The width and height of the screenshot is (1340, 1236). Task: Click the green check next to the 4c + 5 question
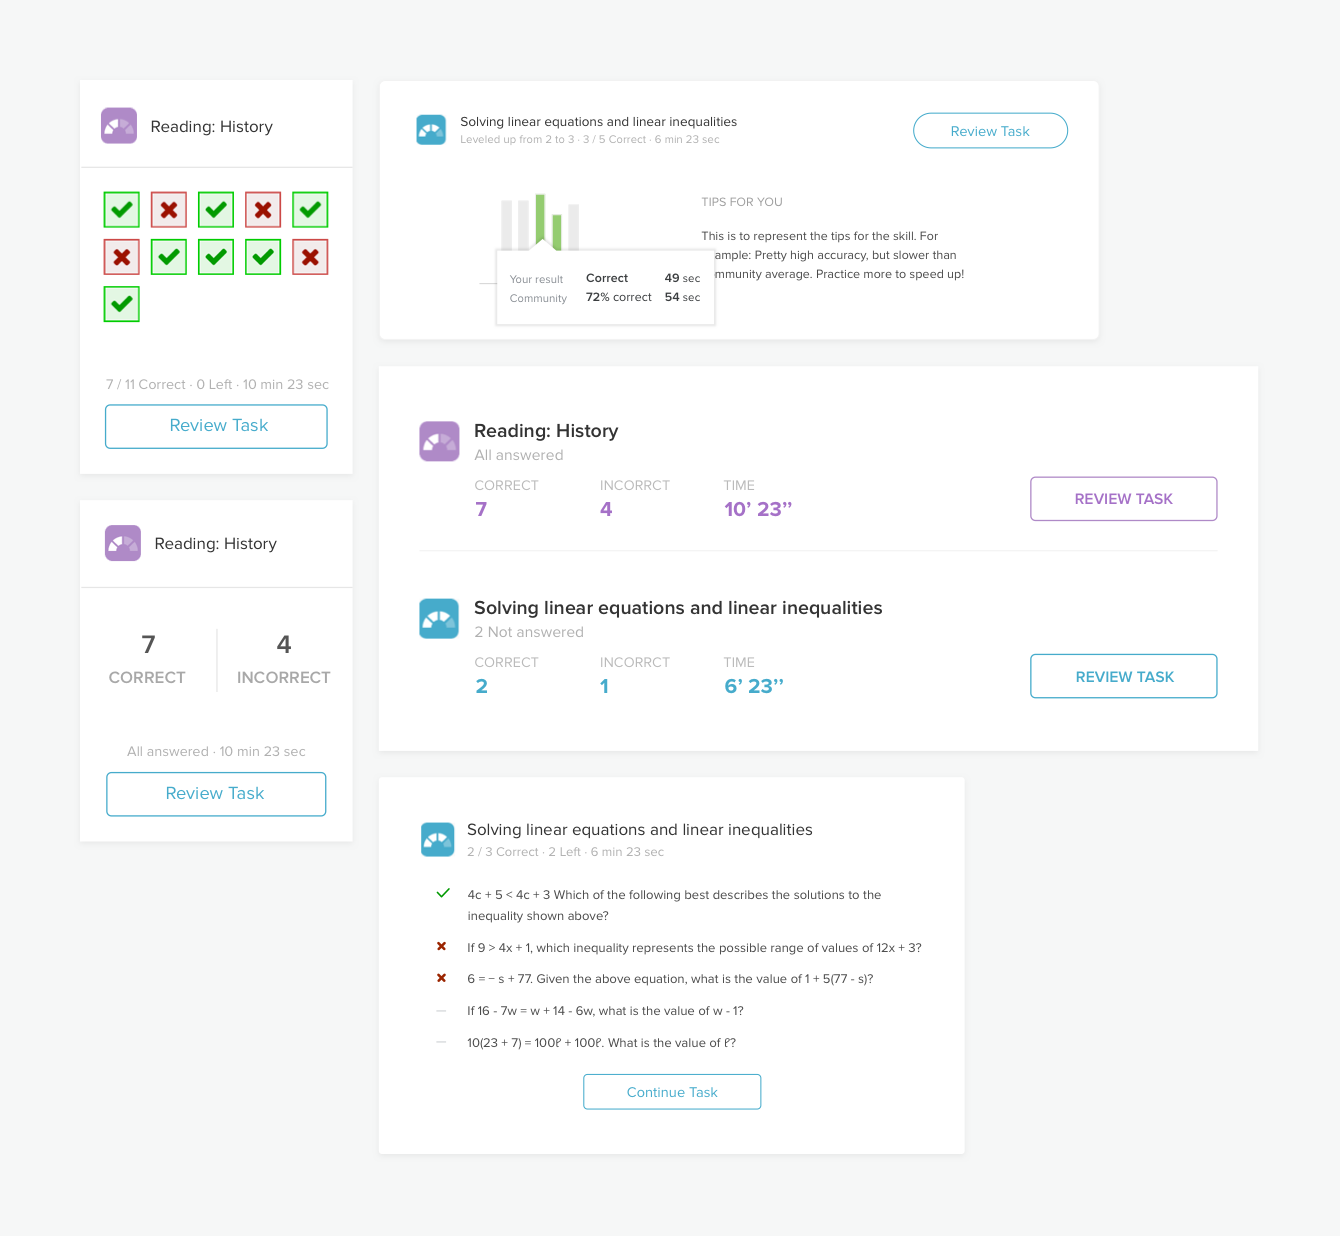click(x=443, y=893)
